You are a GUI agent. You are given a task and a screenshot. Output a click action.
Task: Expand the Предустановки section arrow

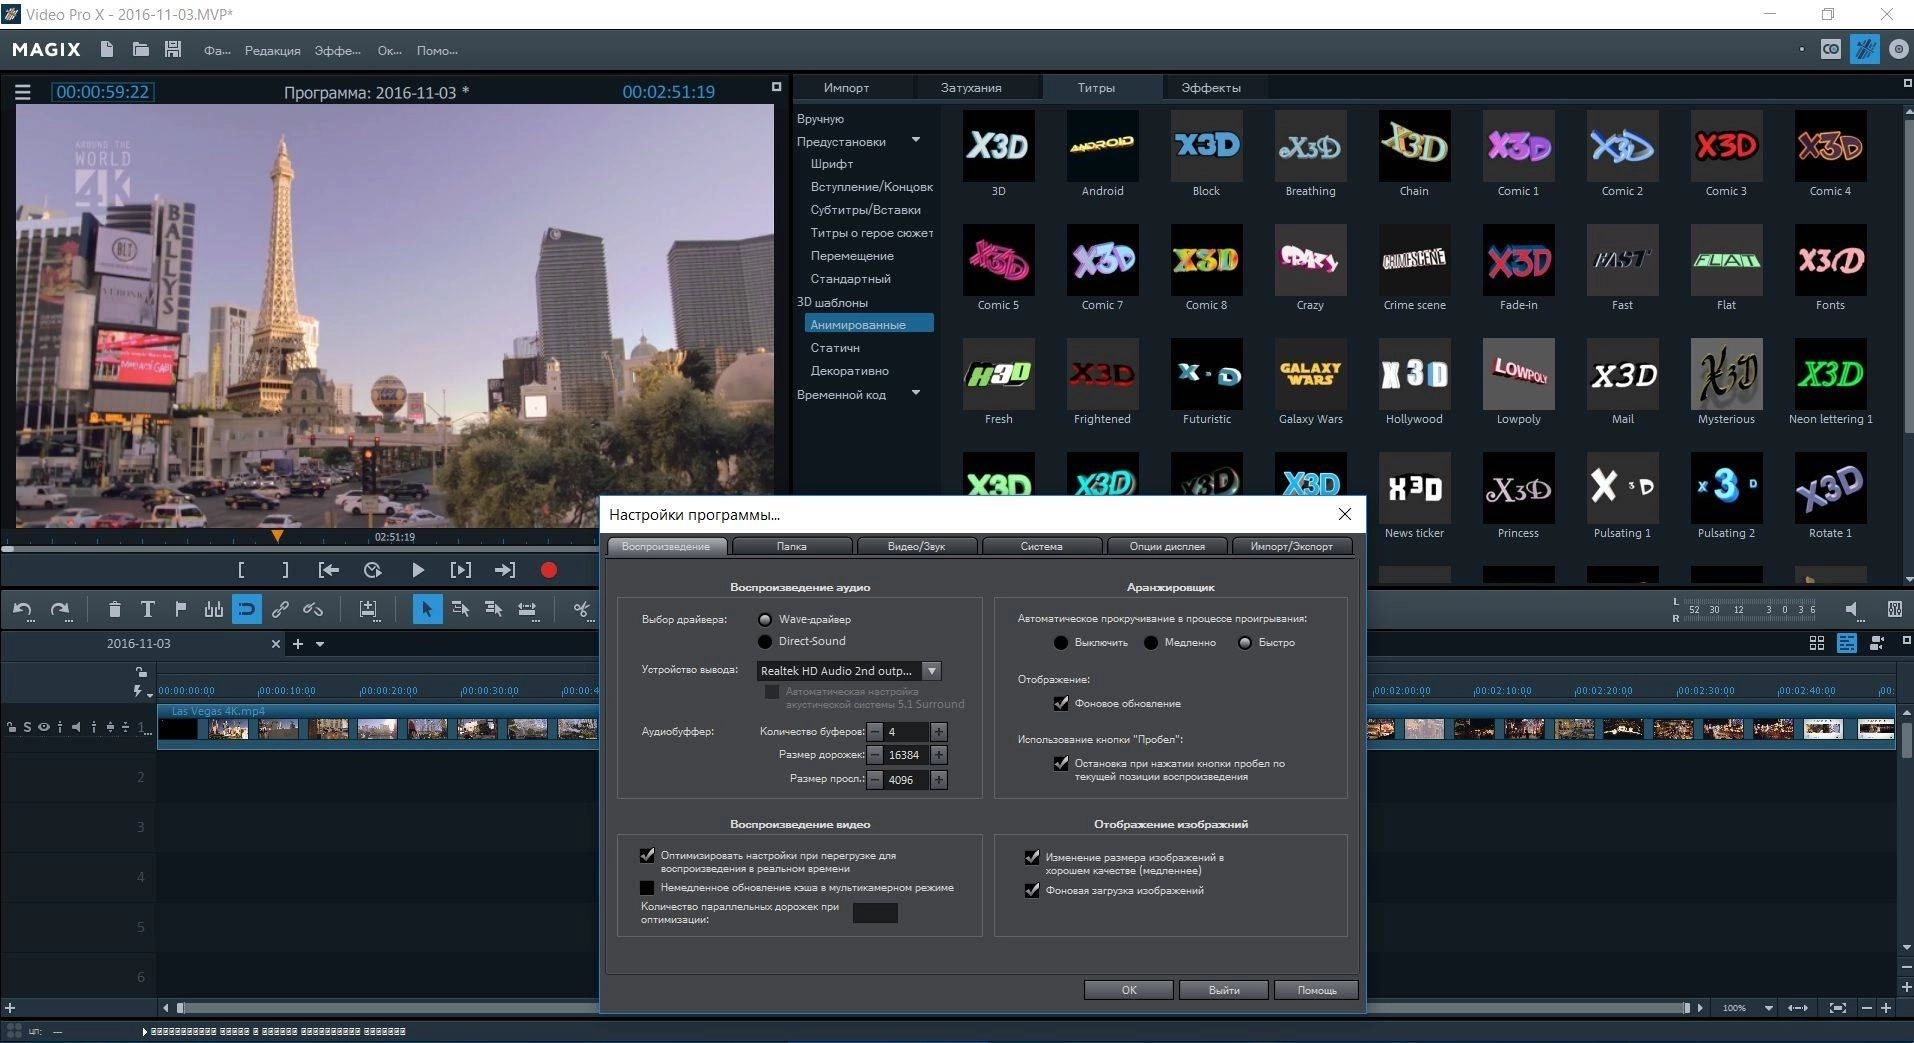click(x=916, y=141)
